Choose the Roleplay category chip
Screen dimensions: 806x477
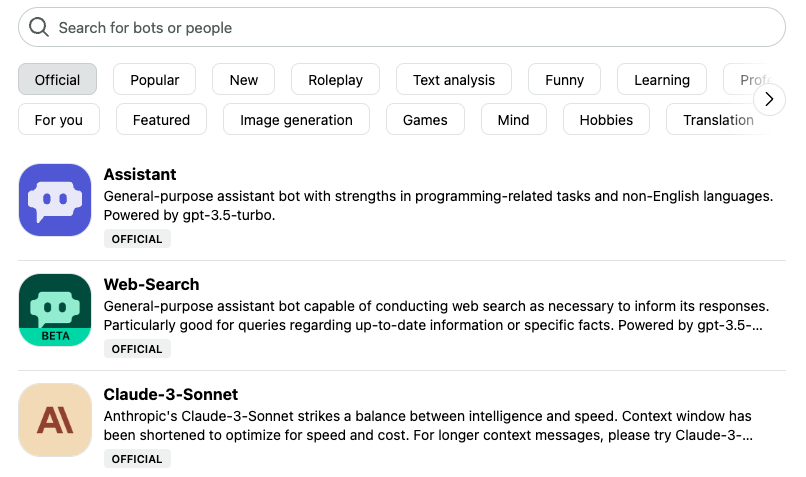pos(336,80)
